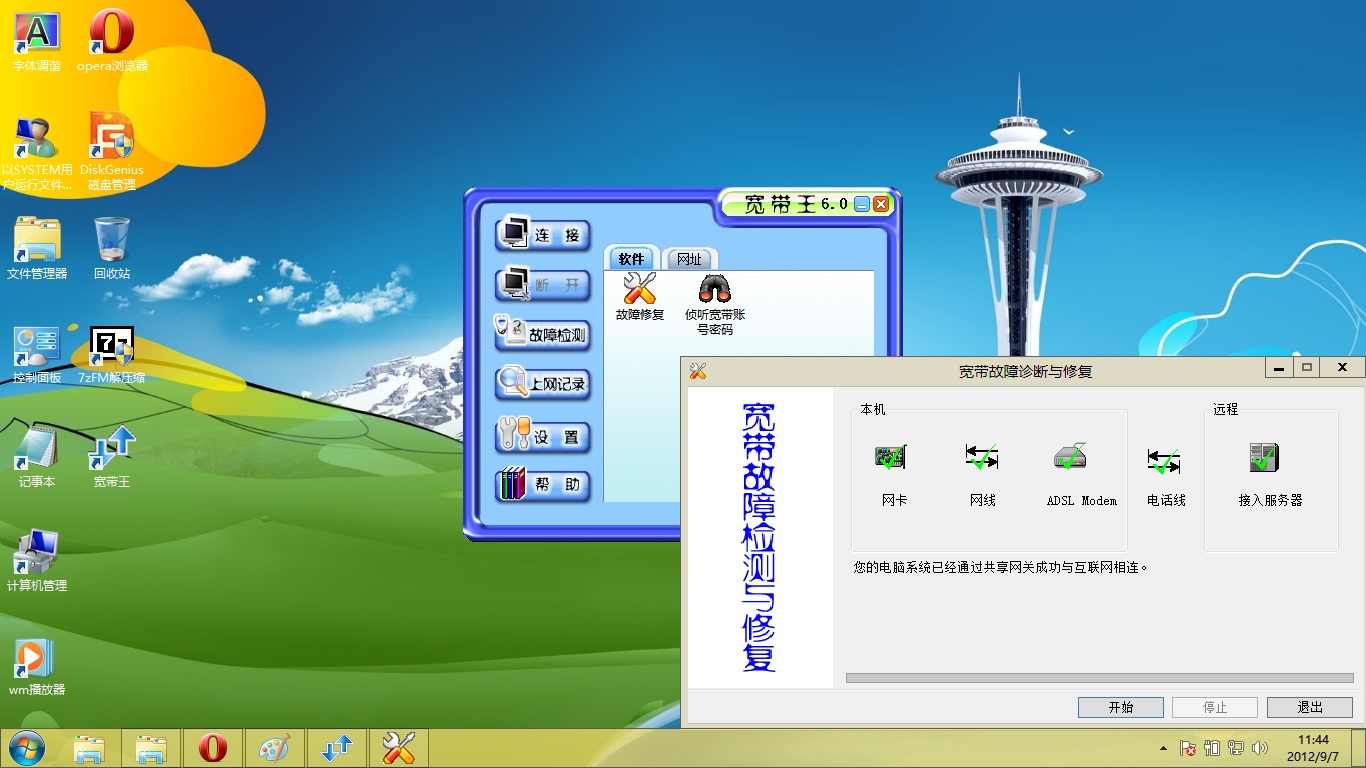Click 退出 to exit diagnosis dialog
The height and width of the screenshot is (768, 1366).
[x=1310, y=707]
